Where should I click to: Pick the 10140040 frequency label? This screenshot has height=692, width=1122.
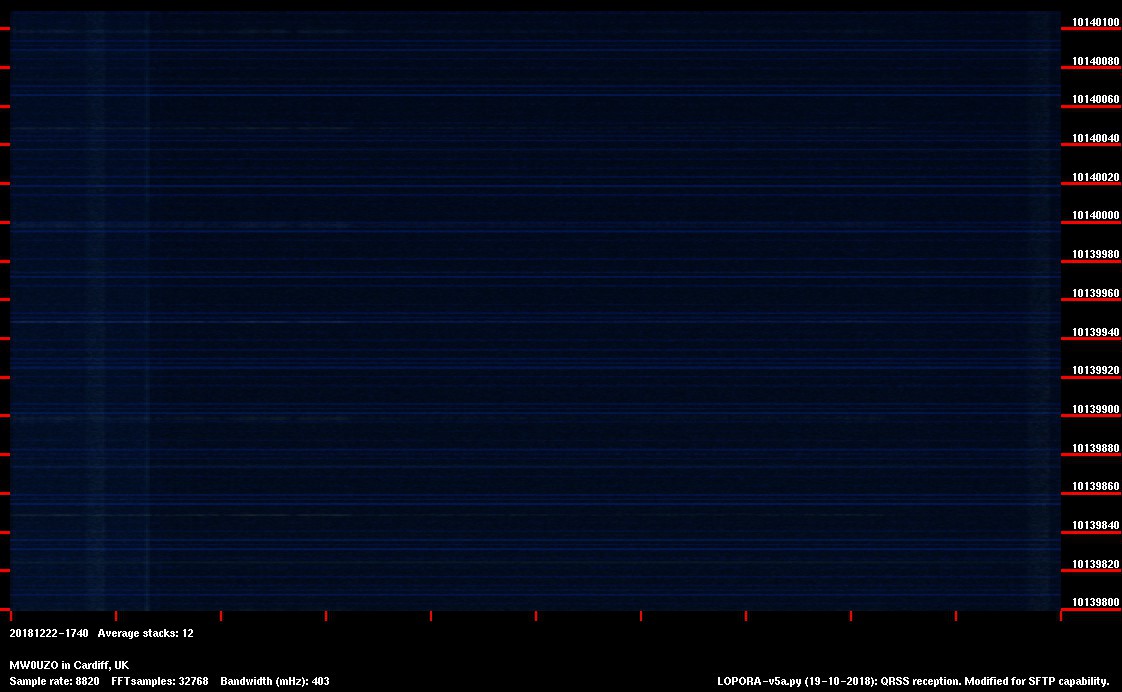tap(1095, 138)
